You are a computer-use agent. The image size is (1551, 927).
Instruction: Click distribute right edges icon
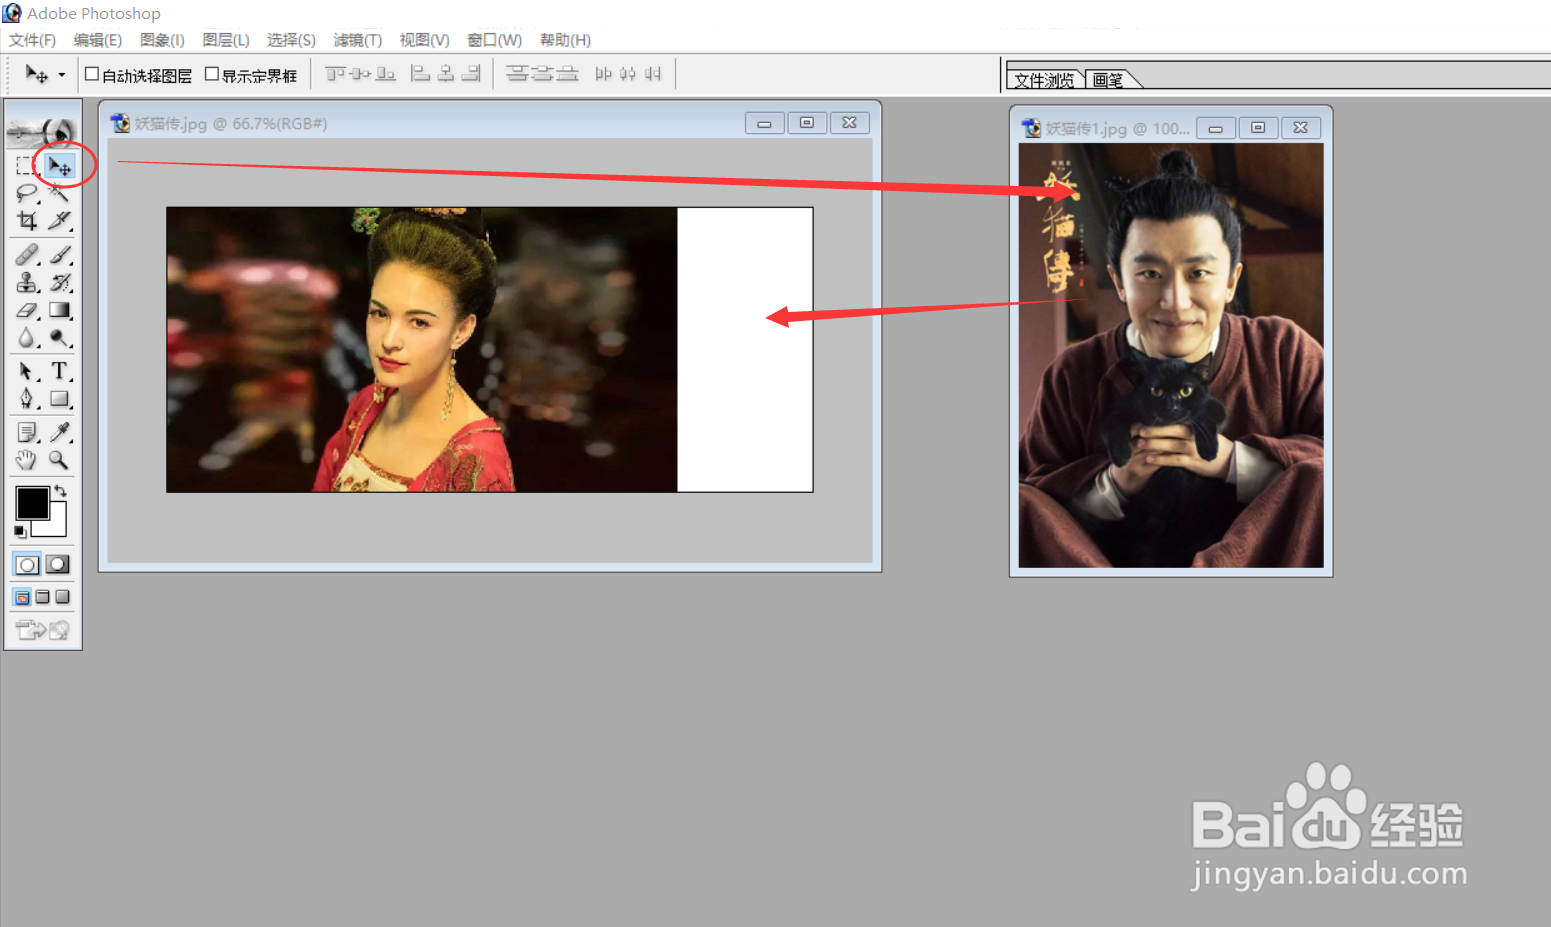(x=653, y=74)
